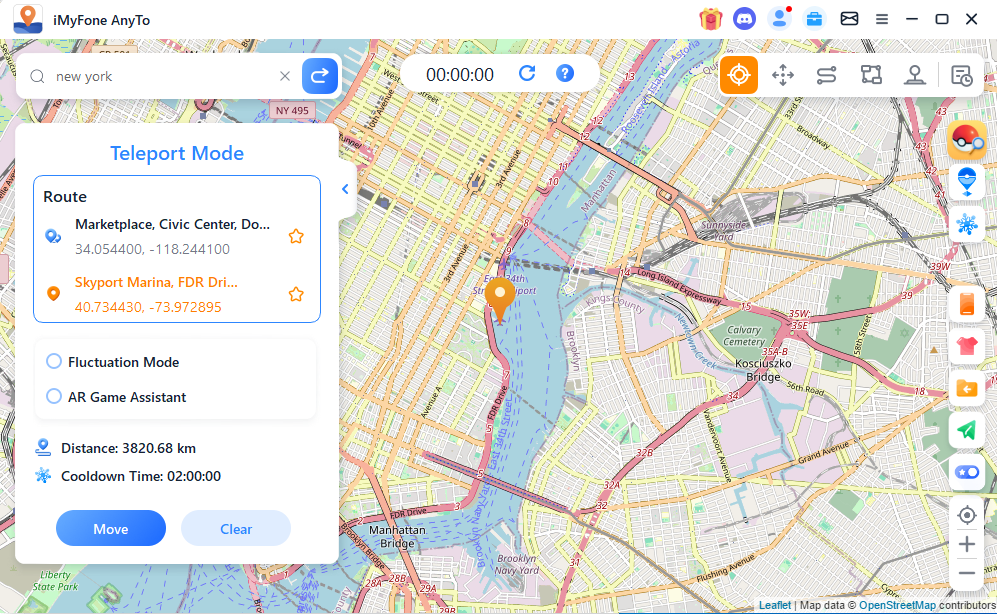
Task: Open the user account profile icon
Action: (779, 19)
